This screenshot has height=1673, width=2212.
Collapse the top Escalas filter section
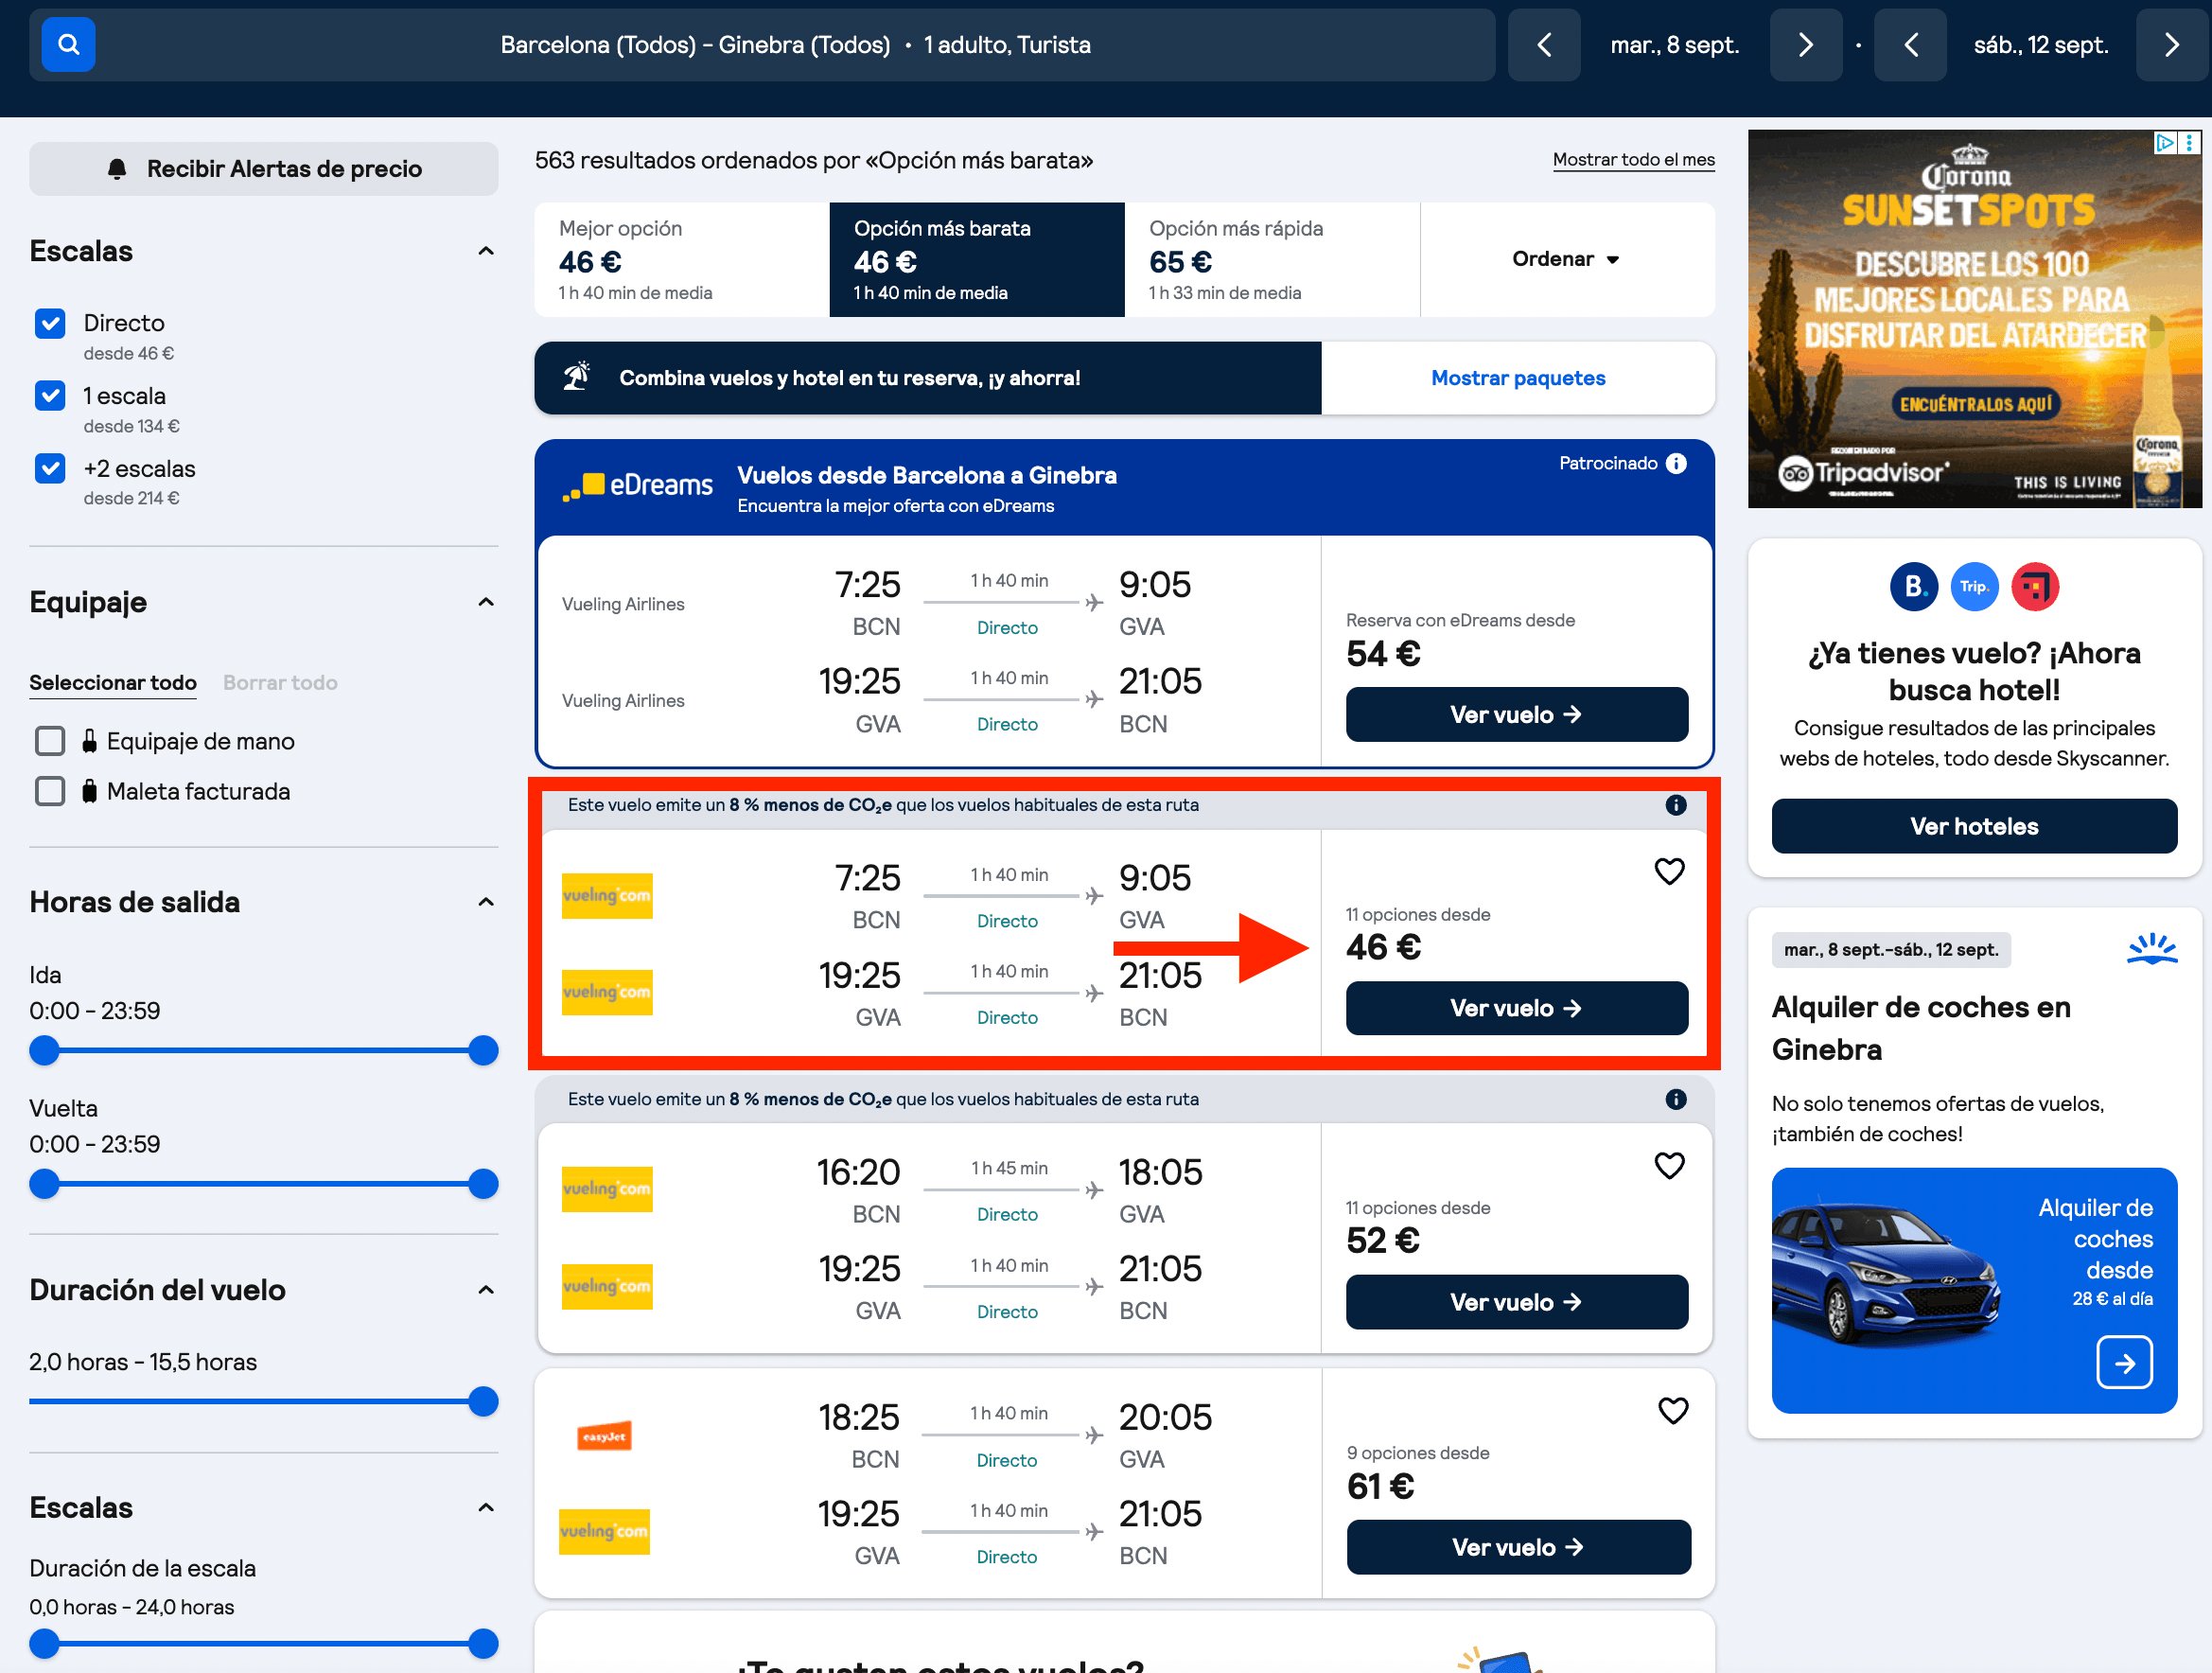point(486,251)
